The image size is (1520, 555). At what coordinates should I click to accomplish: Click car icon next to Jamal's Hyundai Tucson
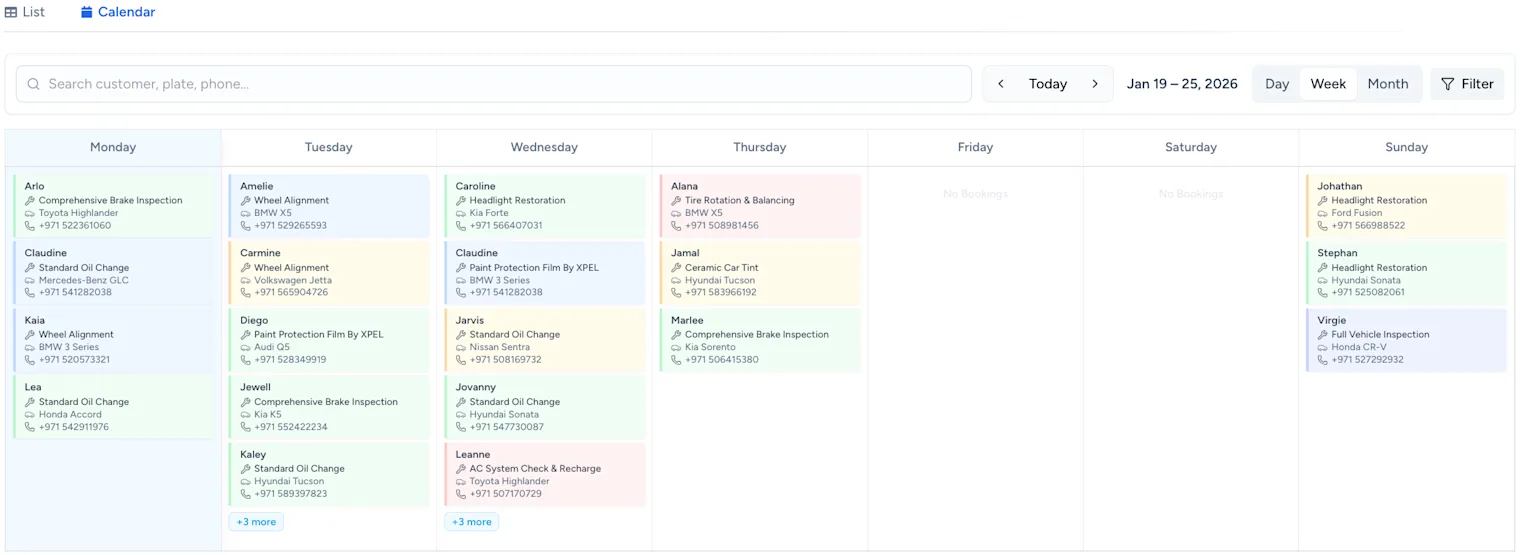click(676, 281)
